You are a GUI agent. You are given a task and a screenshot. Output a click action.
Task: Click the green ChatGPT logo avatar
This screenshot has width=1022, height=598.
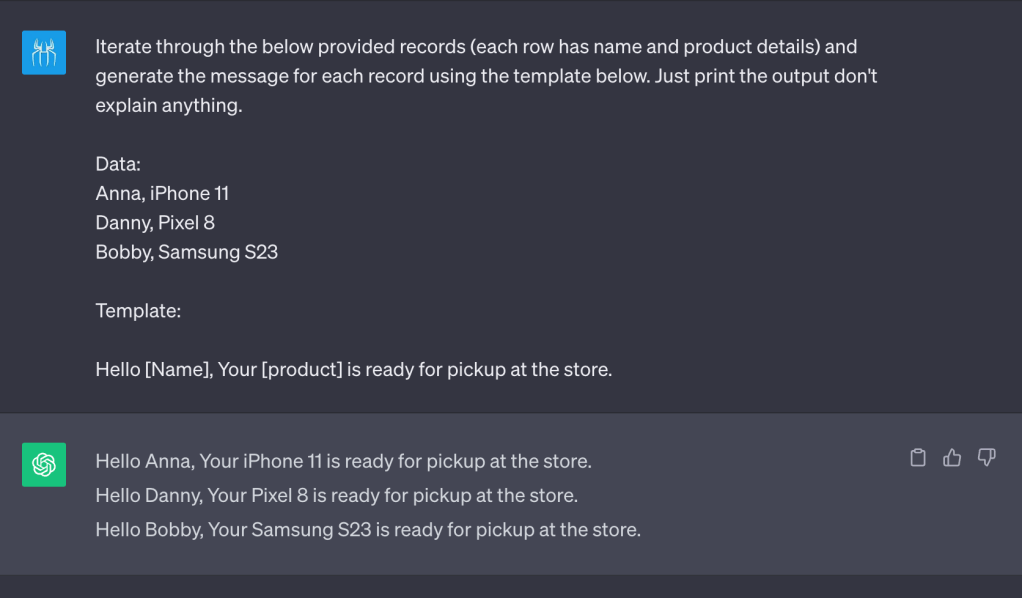44,465
